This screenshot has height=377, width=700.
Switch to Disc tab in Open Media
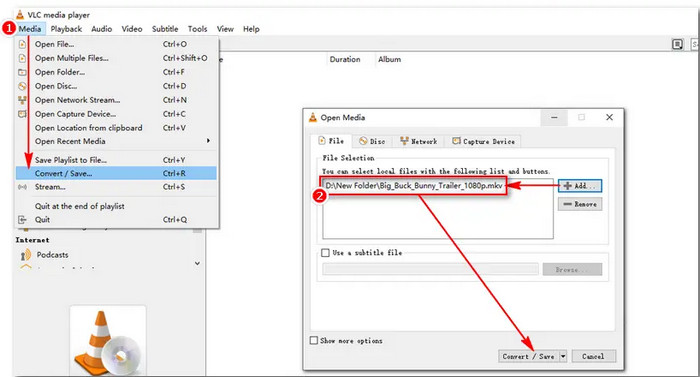point(372,142)
